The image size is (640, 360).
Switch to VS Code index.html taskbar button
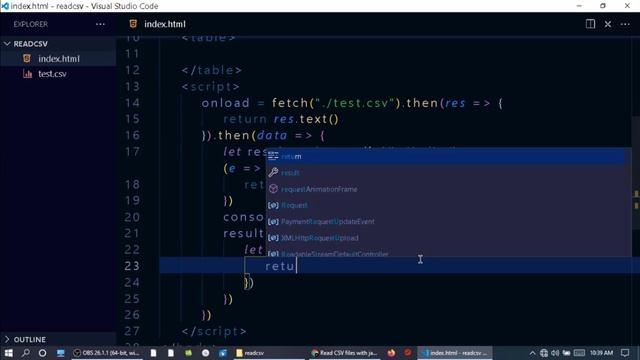455,353
